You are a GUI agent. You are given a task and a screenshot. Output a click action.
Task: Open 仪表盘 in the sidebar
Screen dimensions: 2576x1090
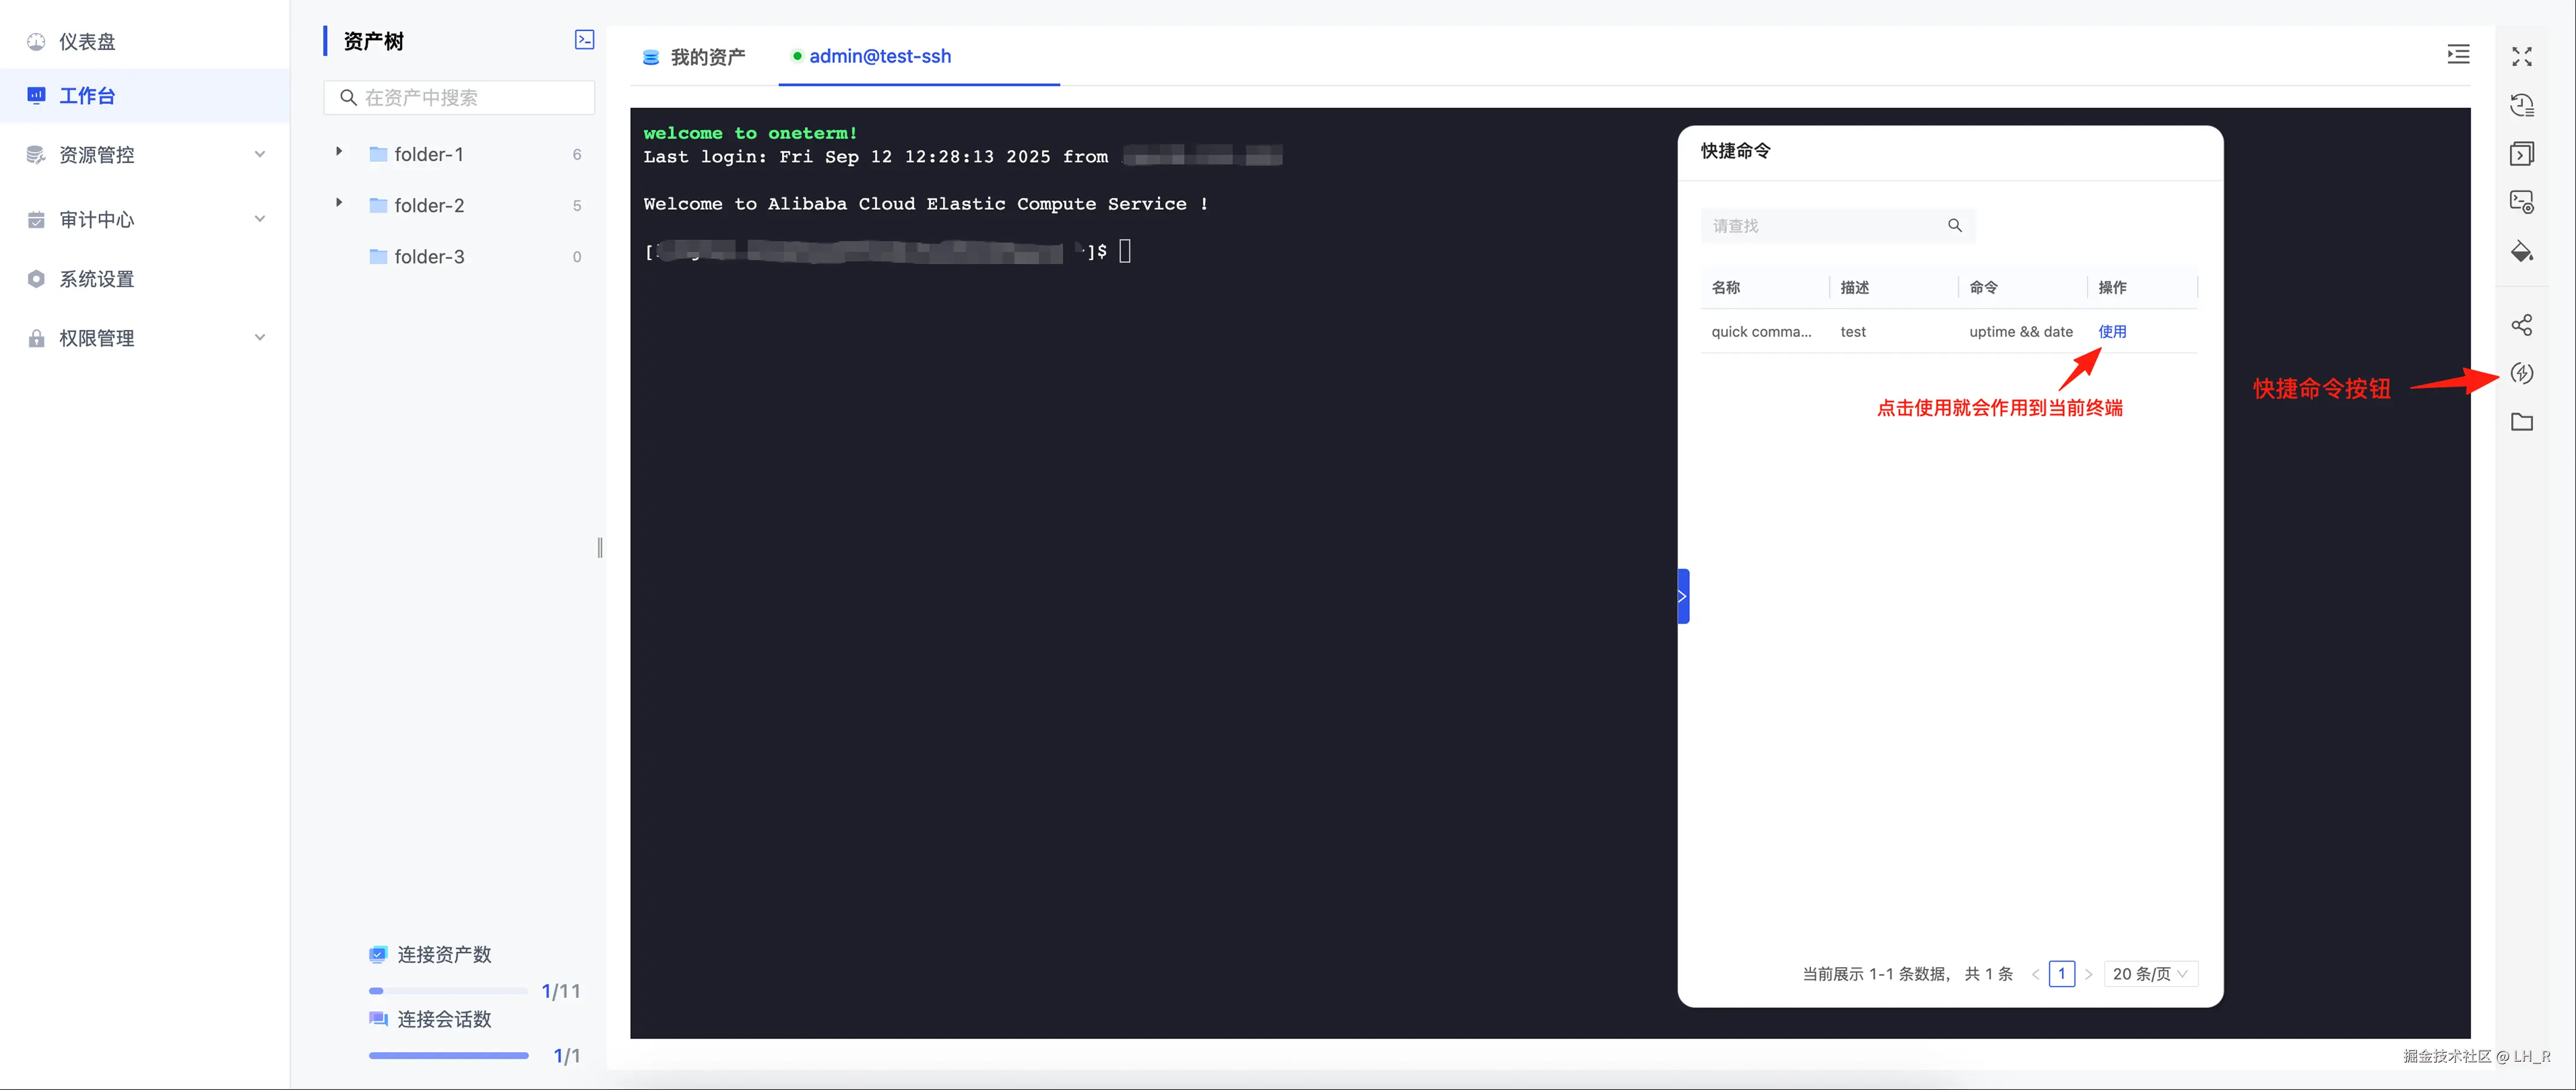(x=87, y=42)
